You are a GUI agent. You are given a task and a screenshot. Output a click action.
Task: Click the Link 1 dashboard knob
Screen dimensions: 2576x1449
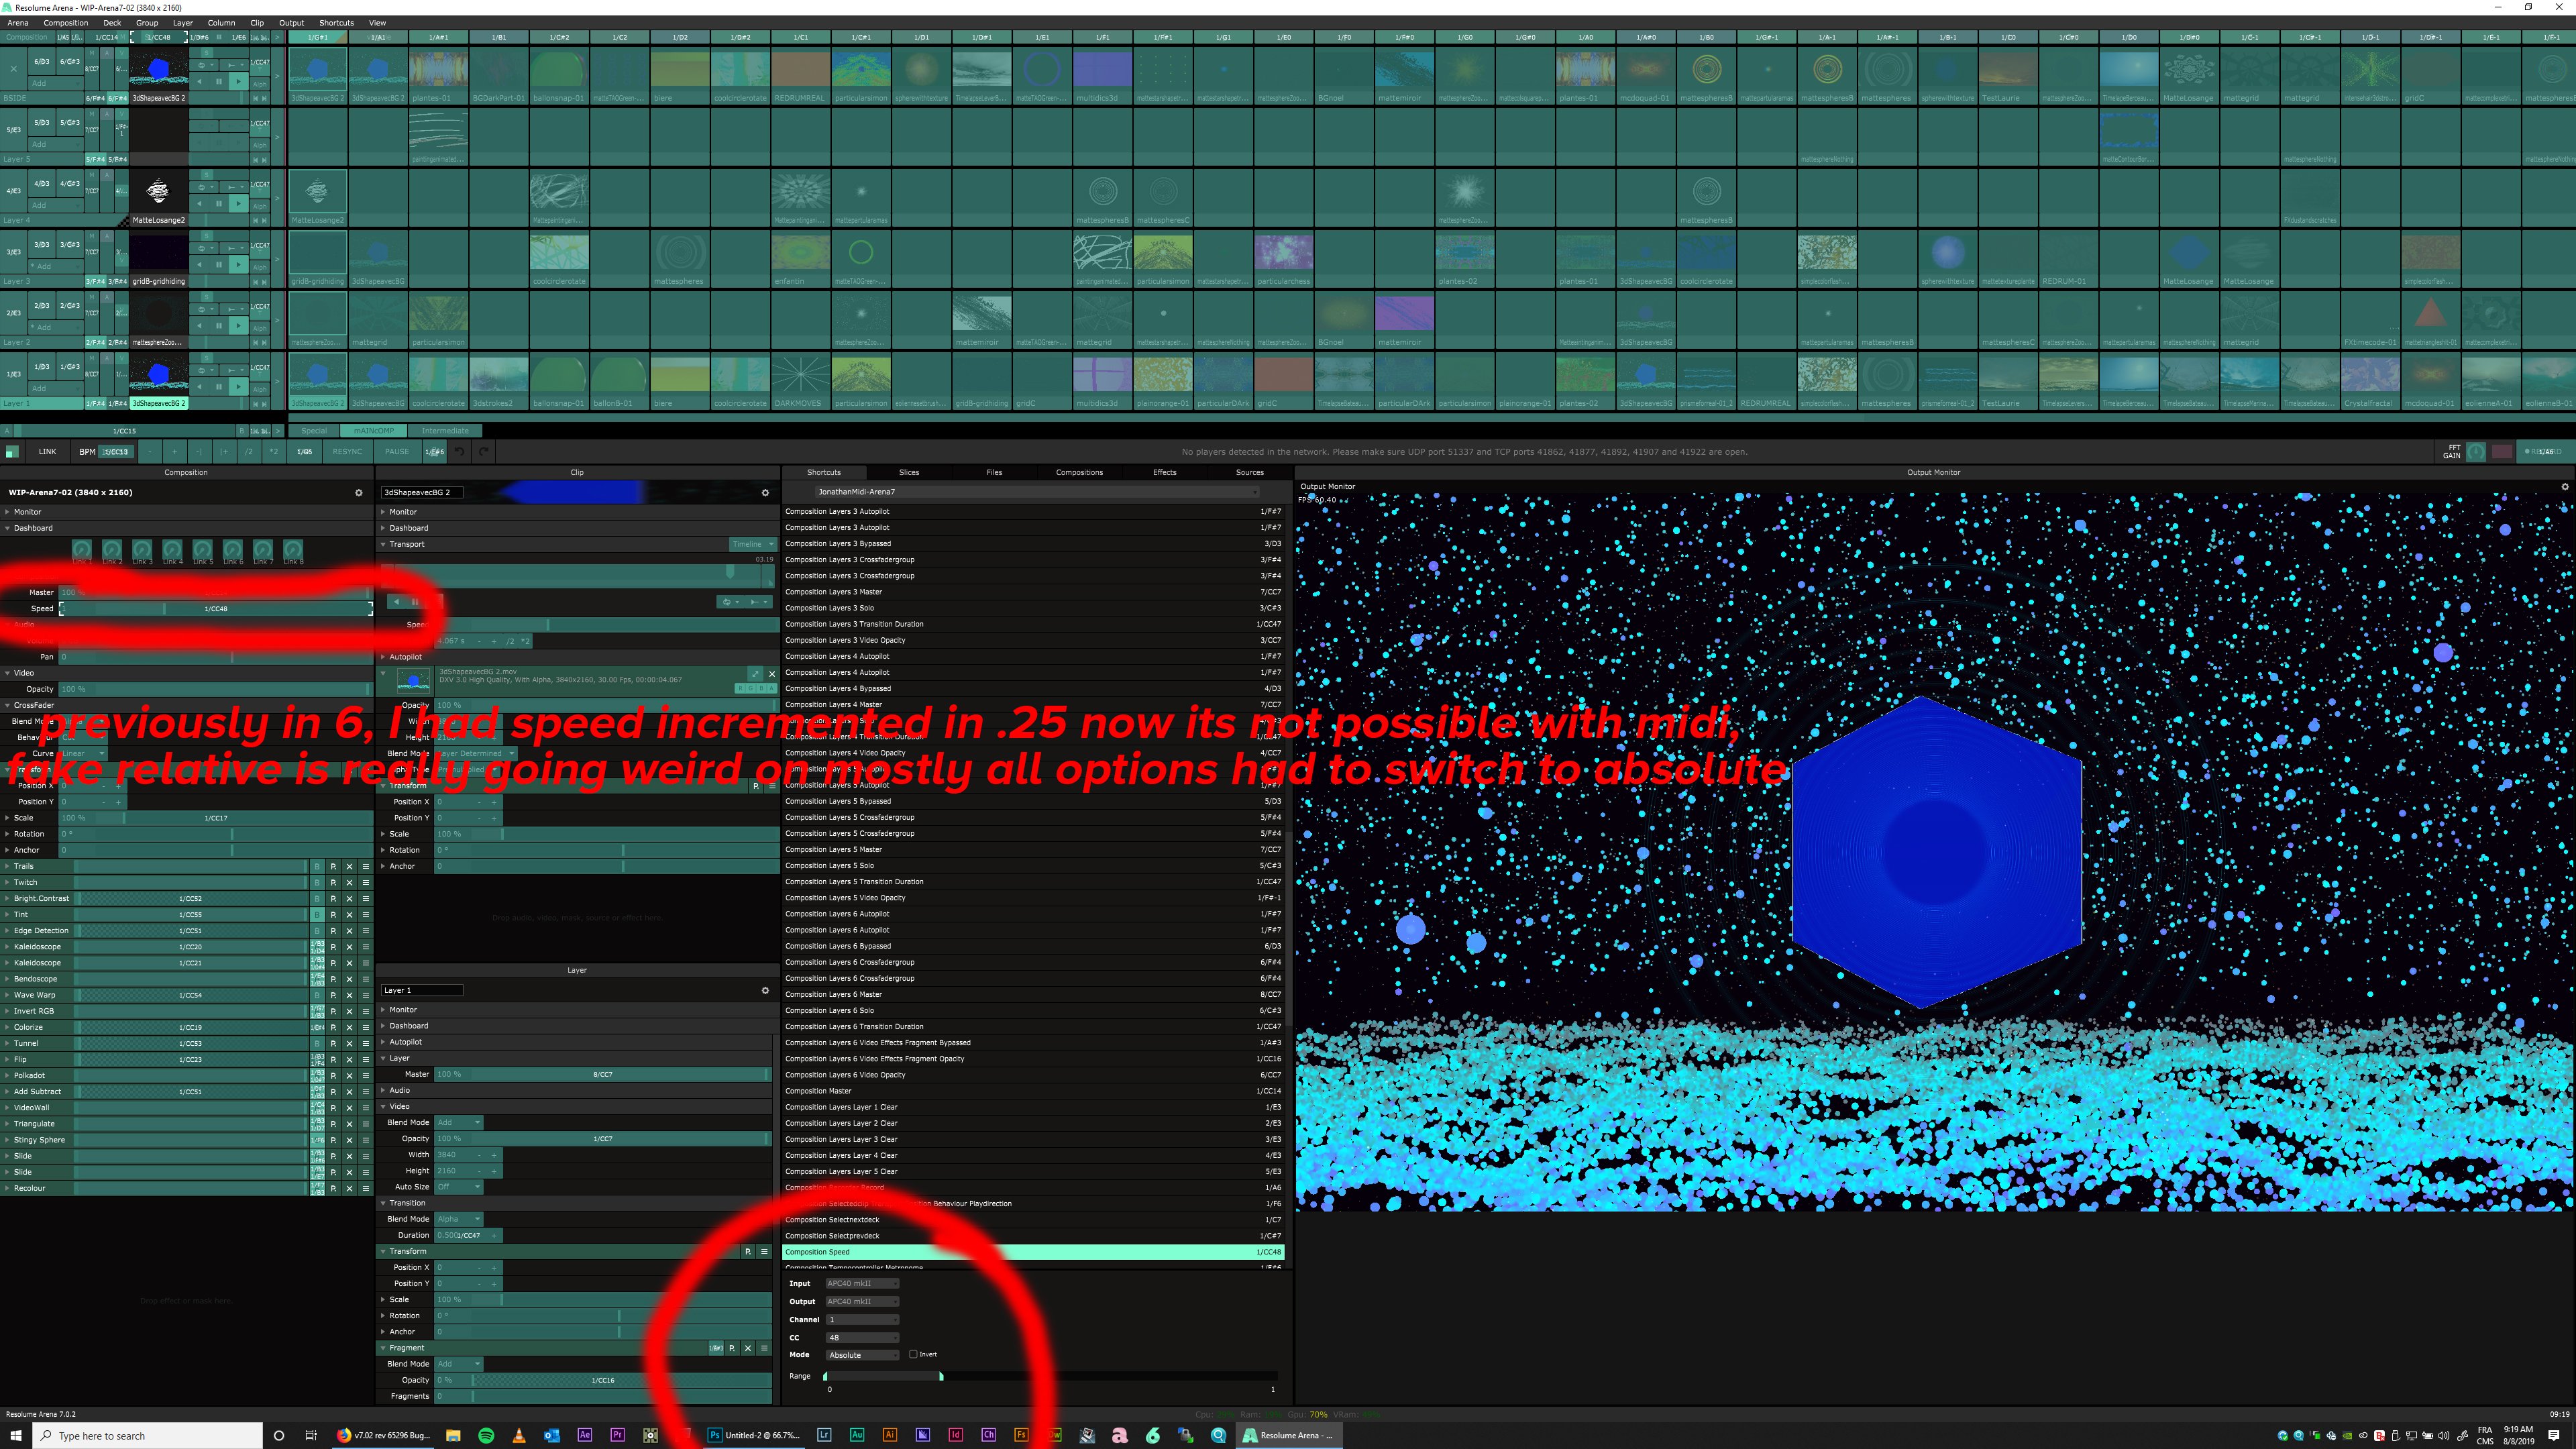click(x=82, y=550)
